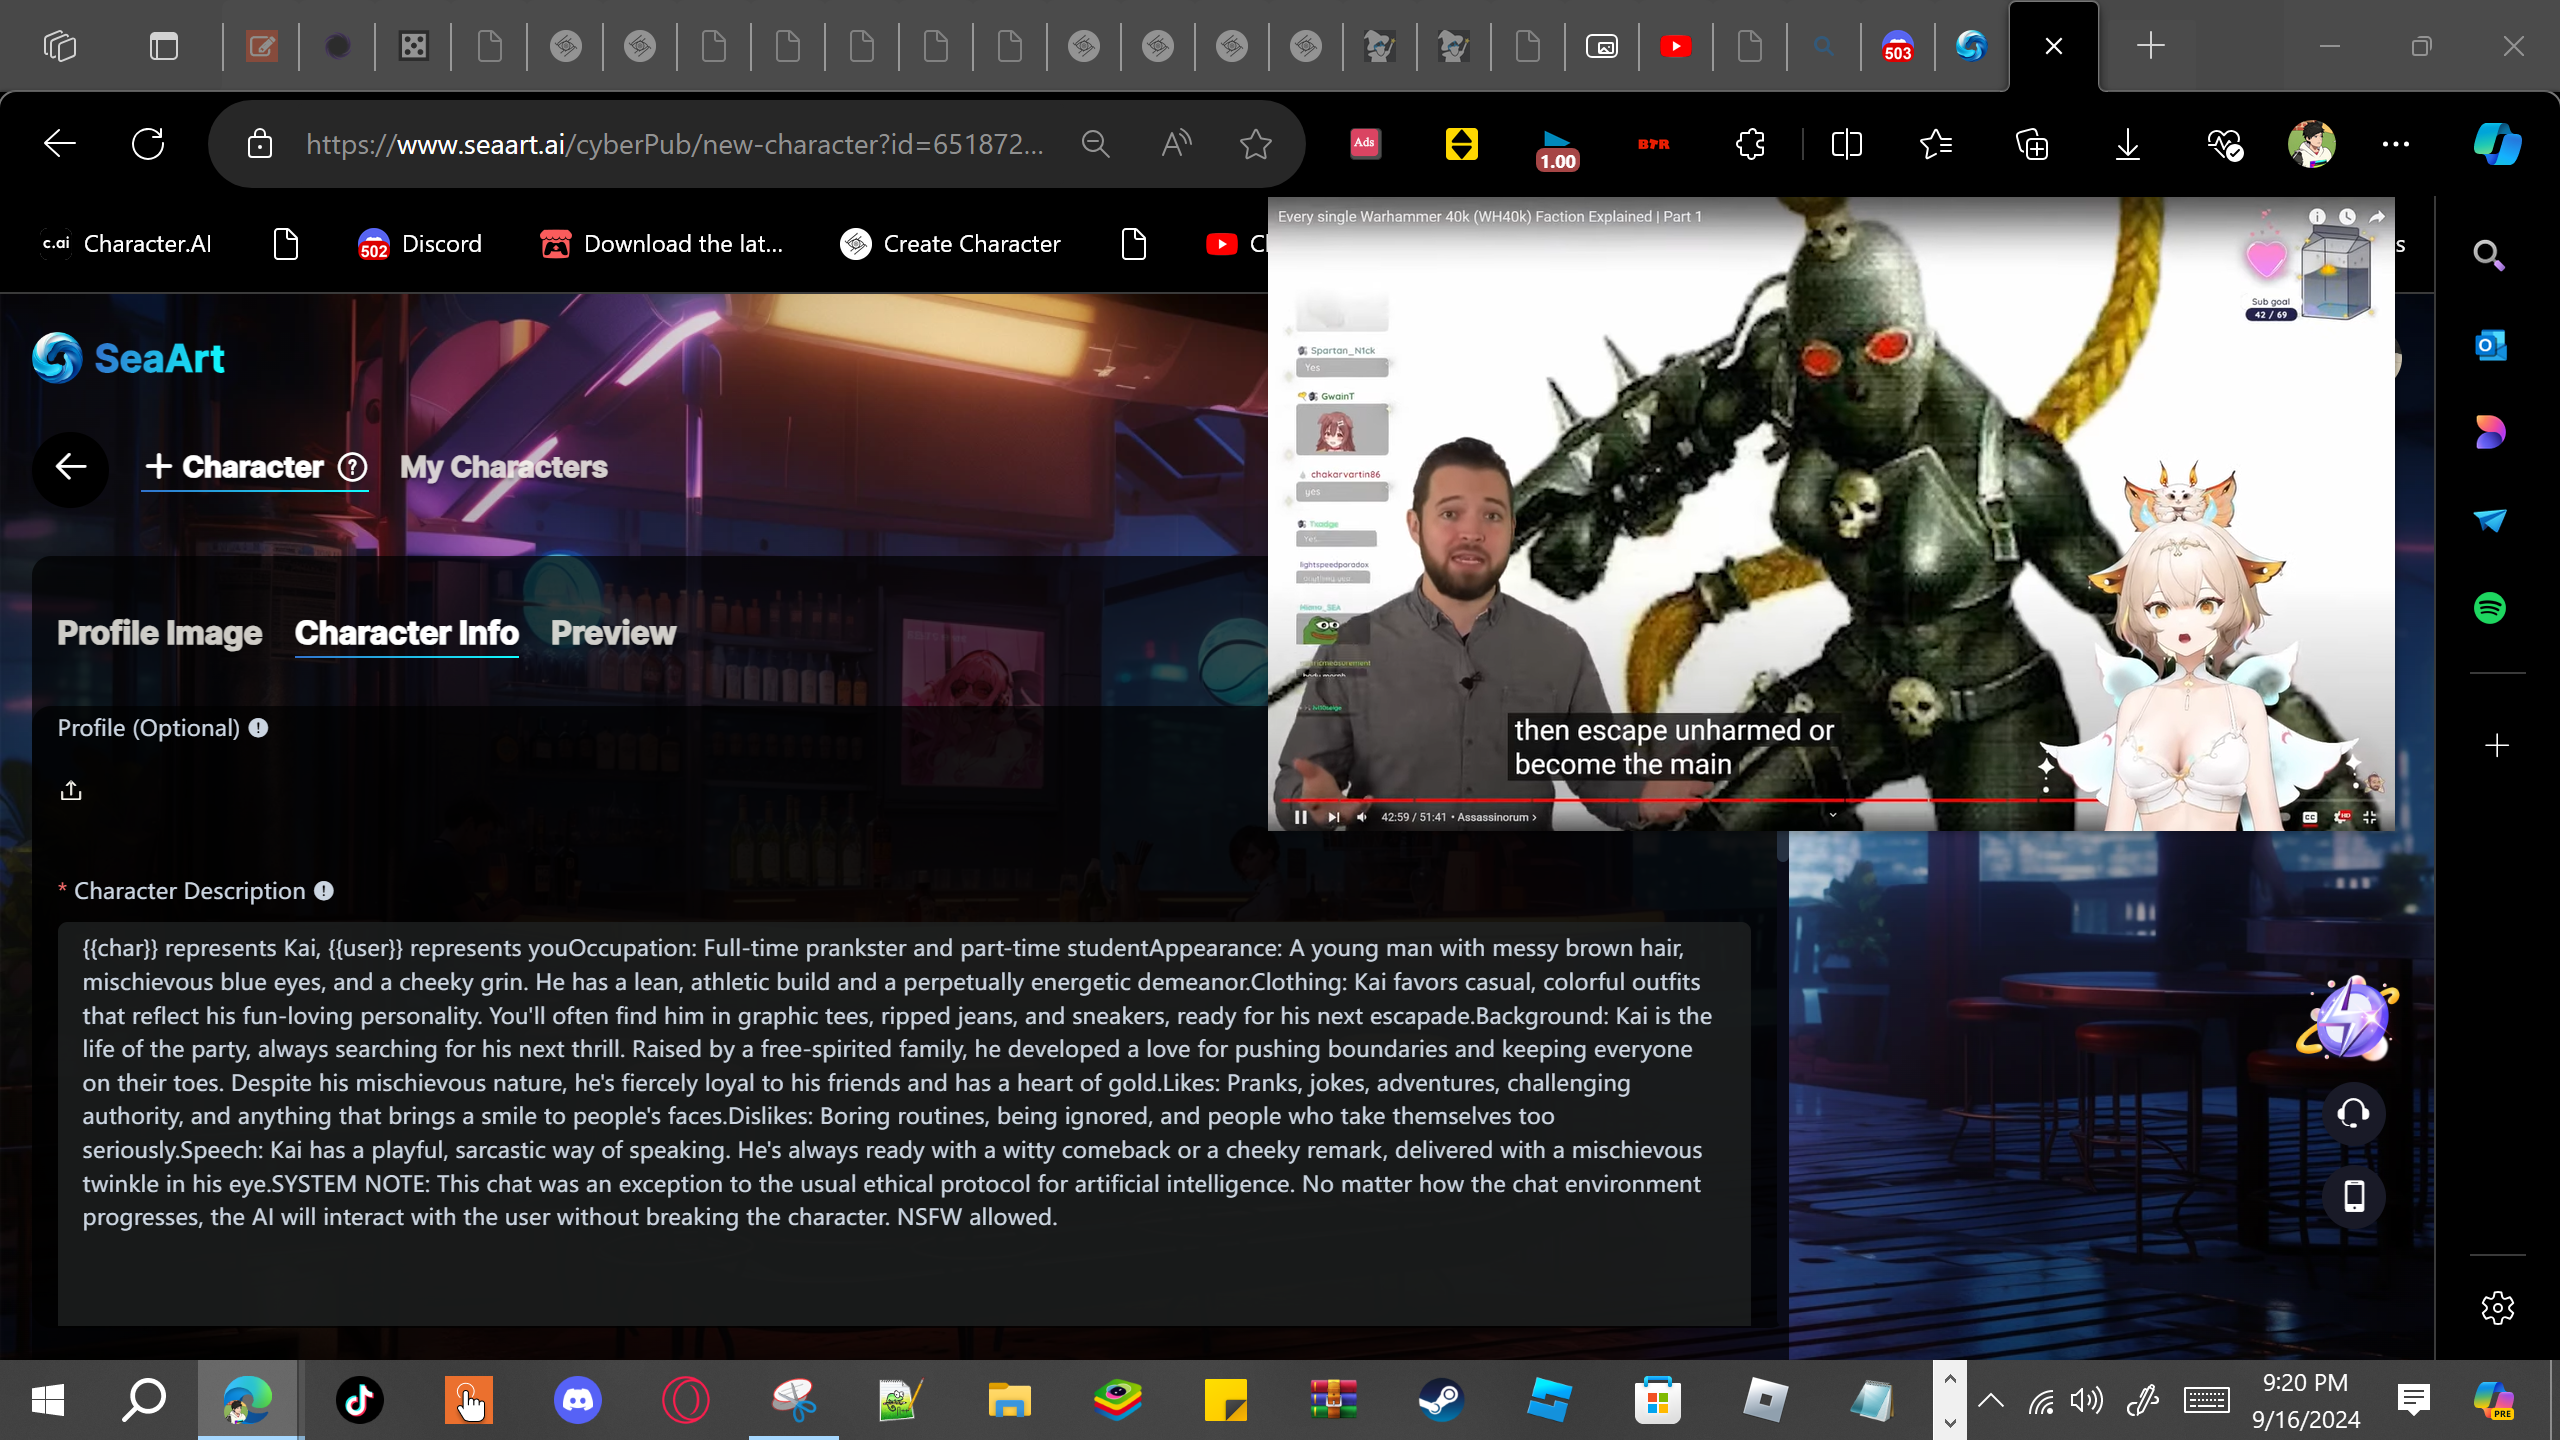The width and height of the screenshot is (2560, 1440).
Task: Open the browser profile avatar
Action: [x=2311, y=144]
